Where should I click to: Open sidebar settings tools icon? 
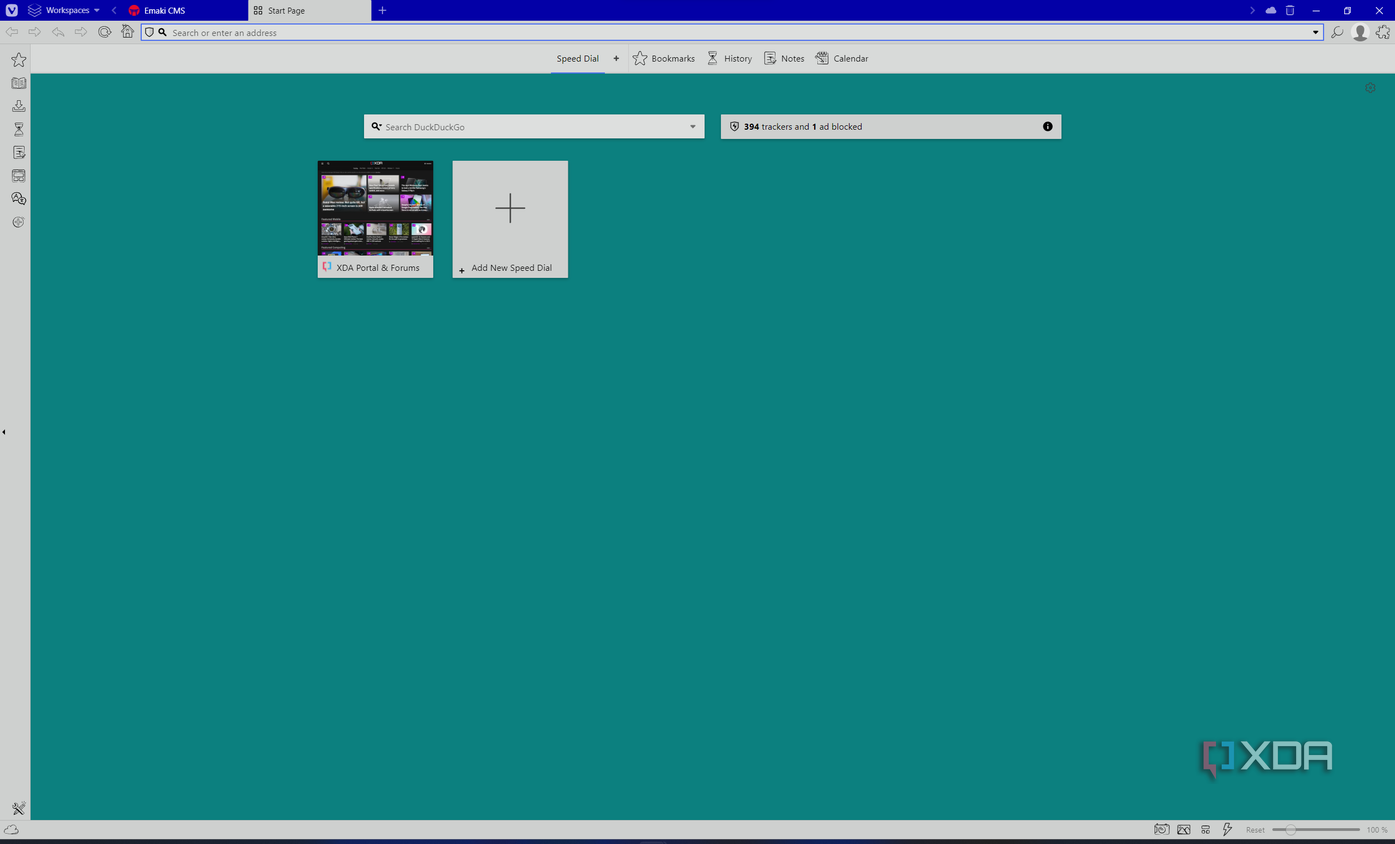18,808
